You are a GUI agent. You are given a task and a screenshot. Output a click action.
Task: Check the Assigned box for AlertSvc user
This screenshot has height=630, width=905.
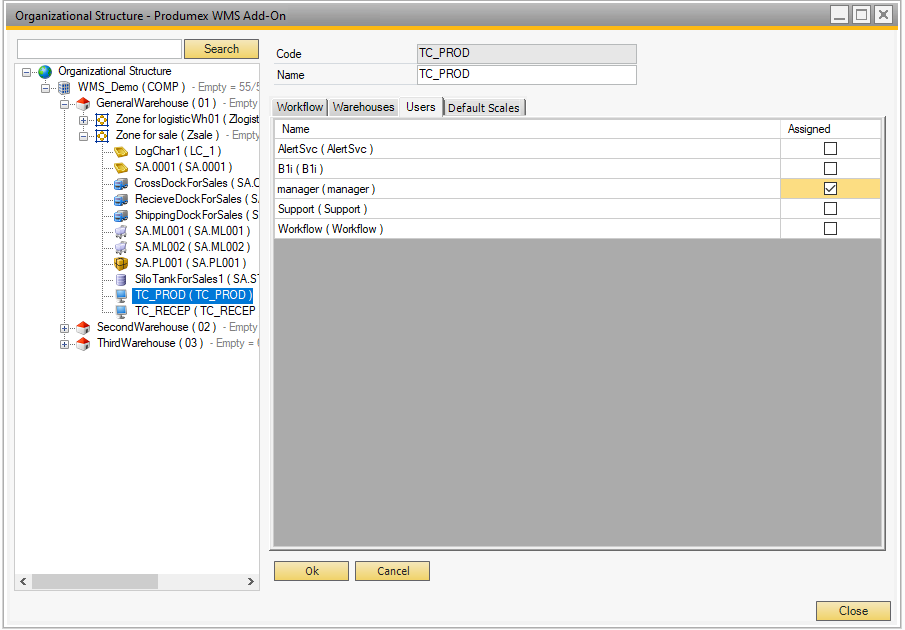pyautogui.click(x=830, y=148)
